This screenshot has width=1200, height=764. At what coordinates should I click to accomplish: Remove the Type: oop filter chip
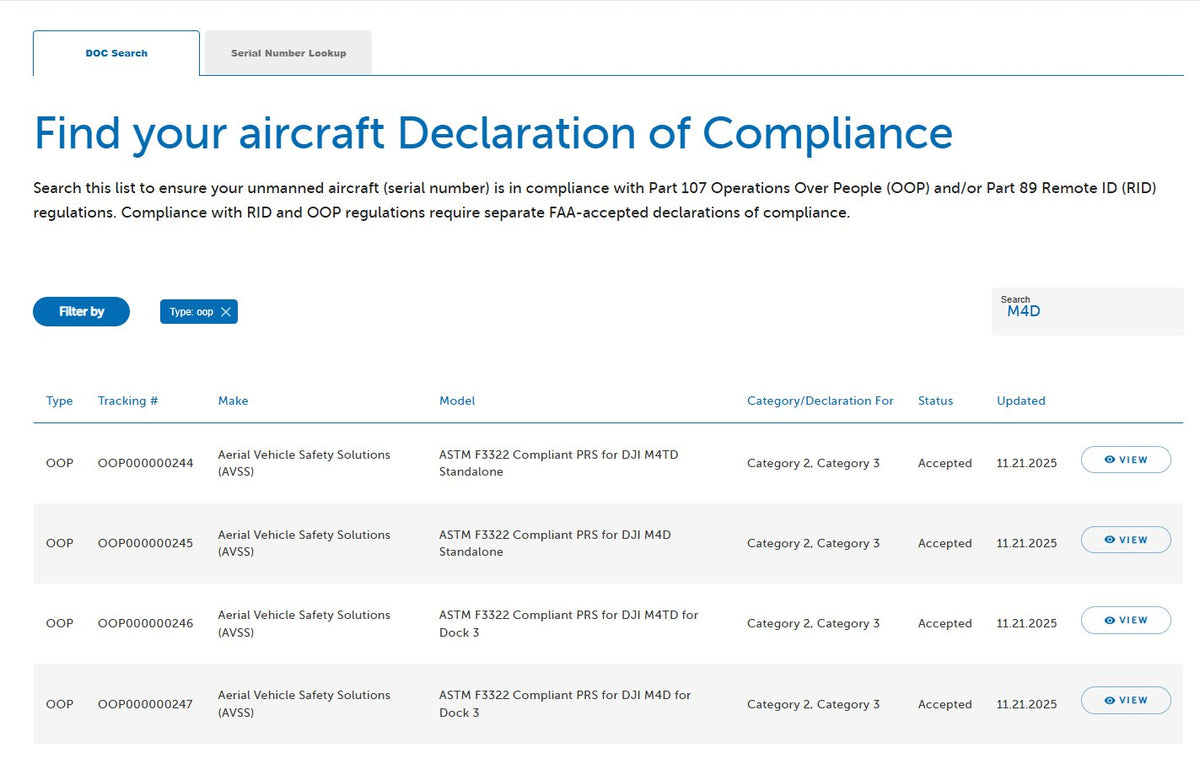tap(226, 312)
